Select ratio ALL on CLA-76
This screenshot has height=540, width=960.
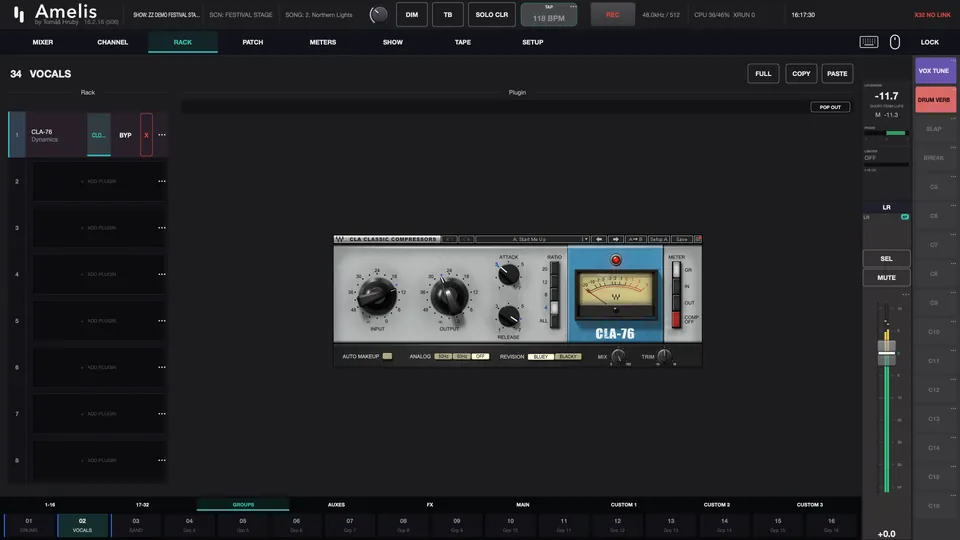(554, 321)
